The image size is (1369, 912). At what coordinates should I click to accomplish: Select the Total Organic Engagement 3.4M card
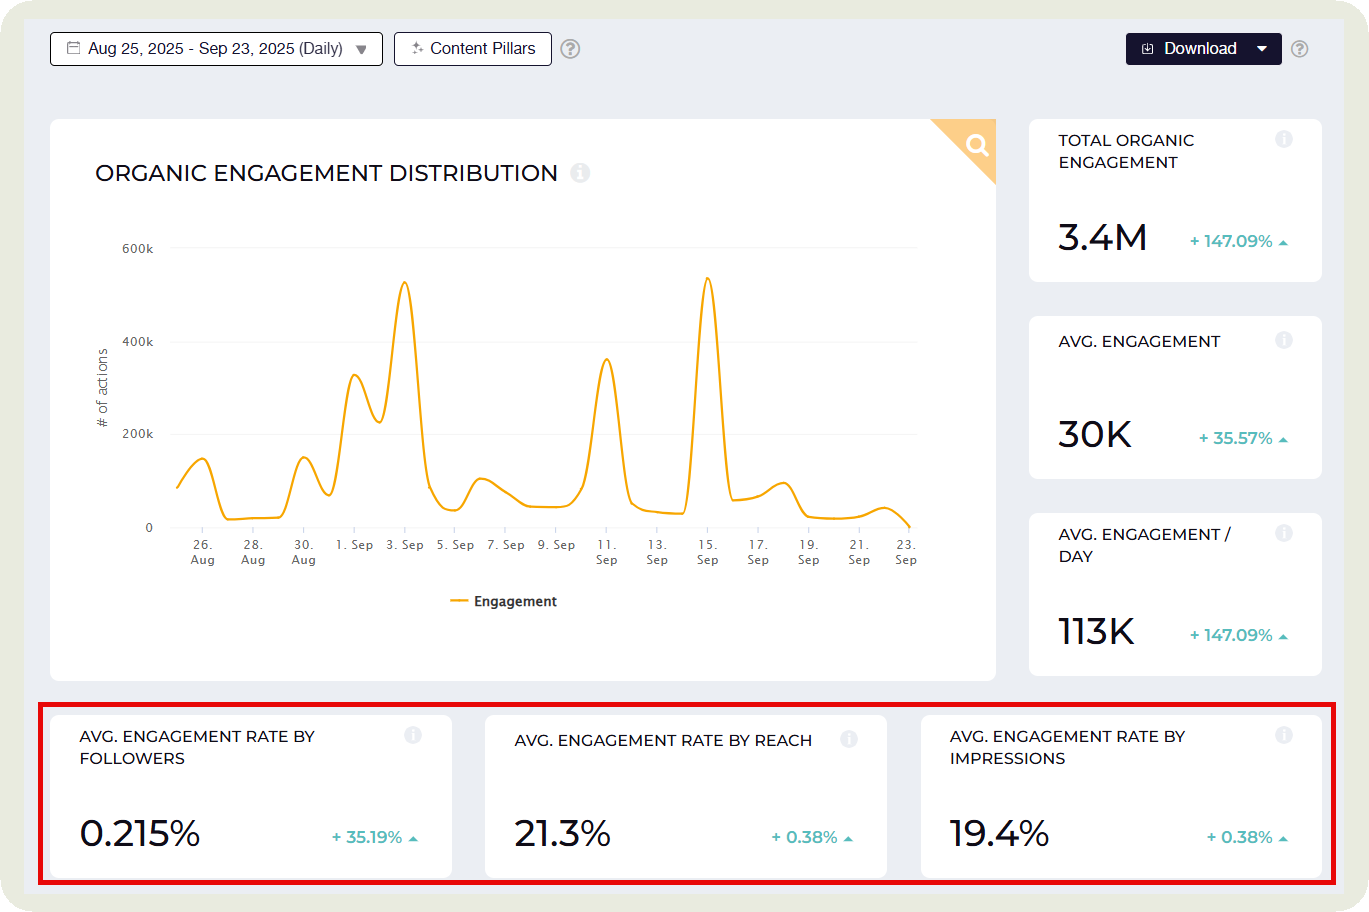(1175, 201)
